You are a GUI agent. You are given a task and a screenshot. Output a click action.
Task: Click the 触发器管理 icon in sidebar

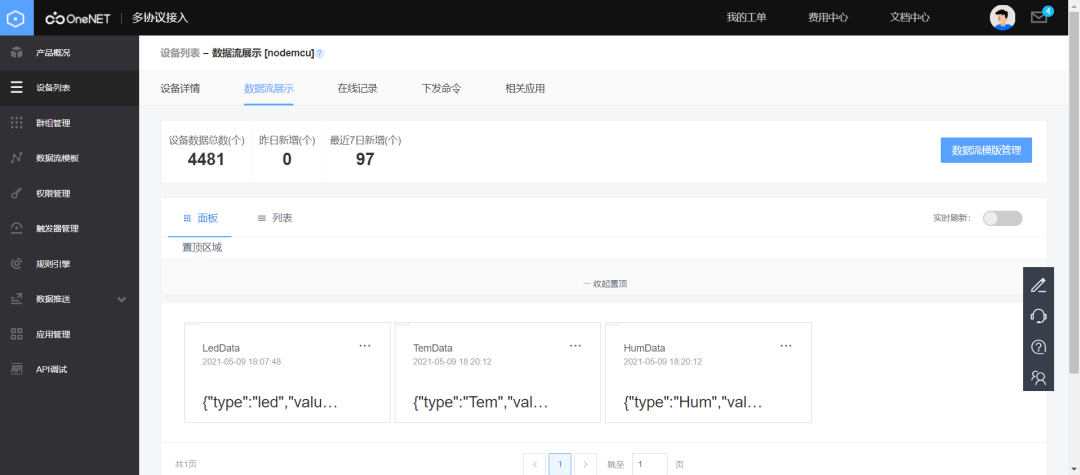pos(17,229)
